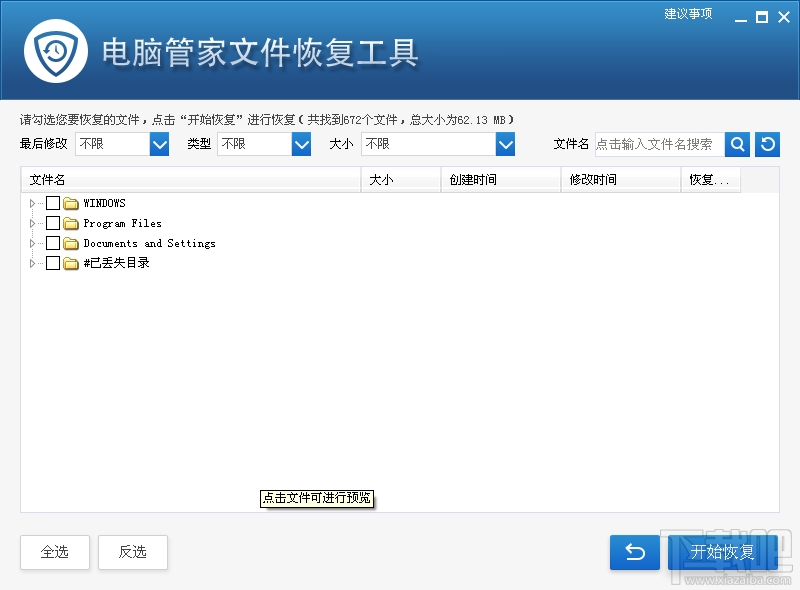Expand the #已丢失目录 tree node

[32, 263]
